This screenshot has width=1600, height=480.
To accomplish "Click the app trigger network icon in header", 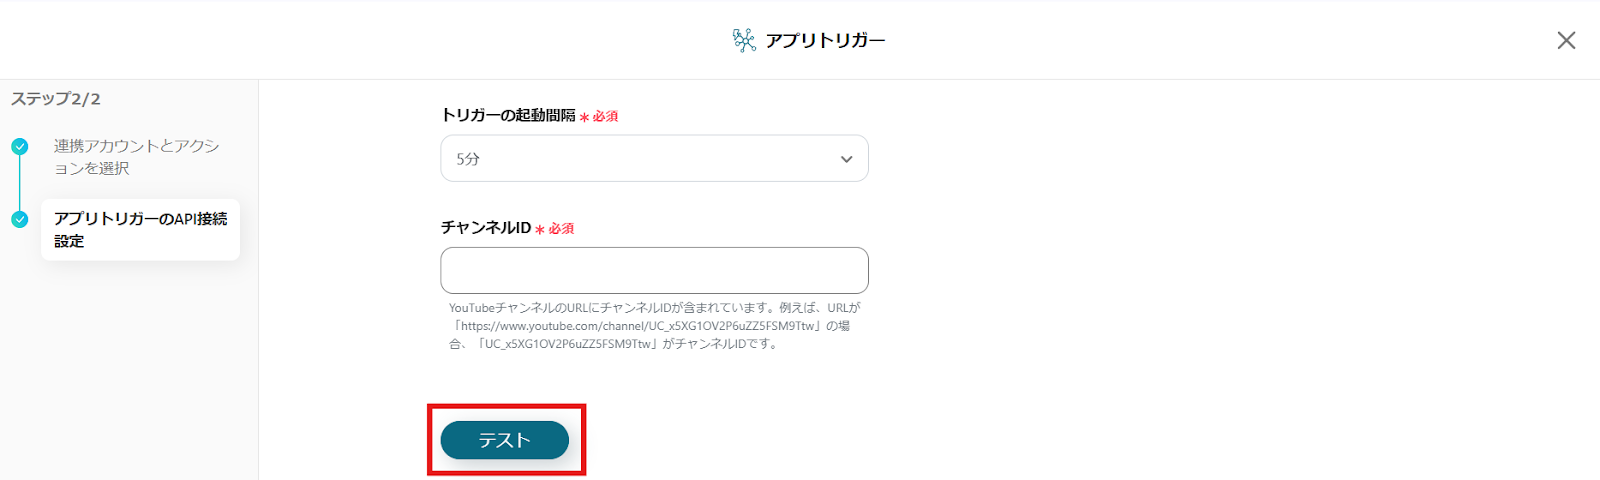I will click(x=744, y=40).
